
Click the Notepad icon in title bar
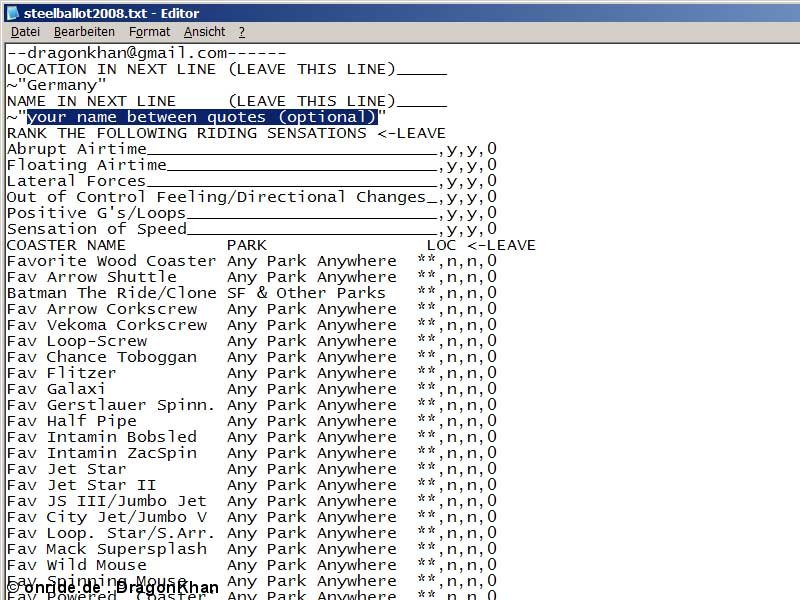coord(13,13)
